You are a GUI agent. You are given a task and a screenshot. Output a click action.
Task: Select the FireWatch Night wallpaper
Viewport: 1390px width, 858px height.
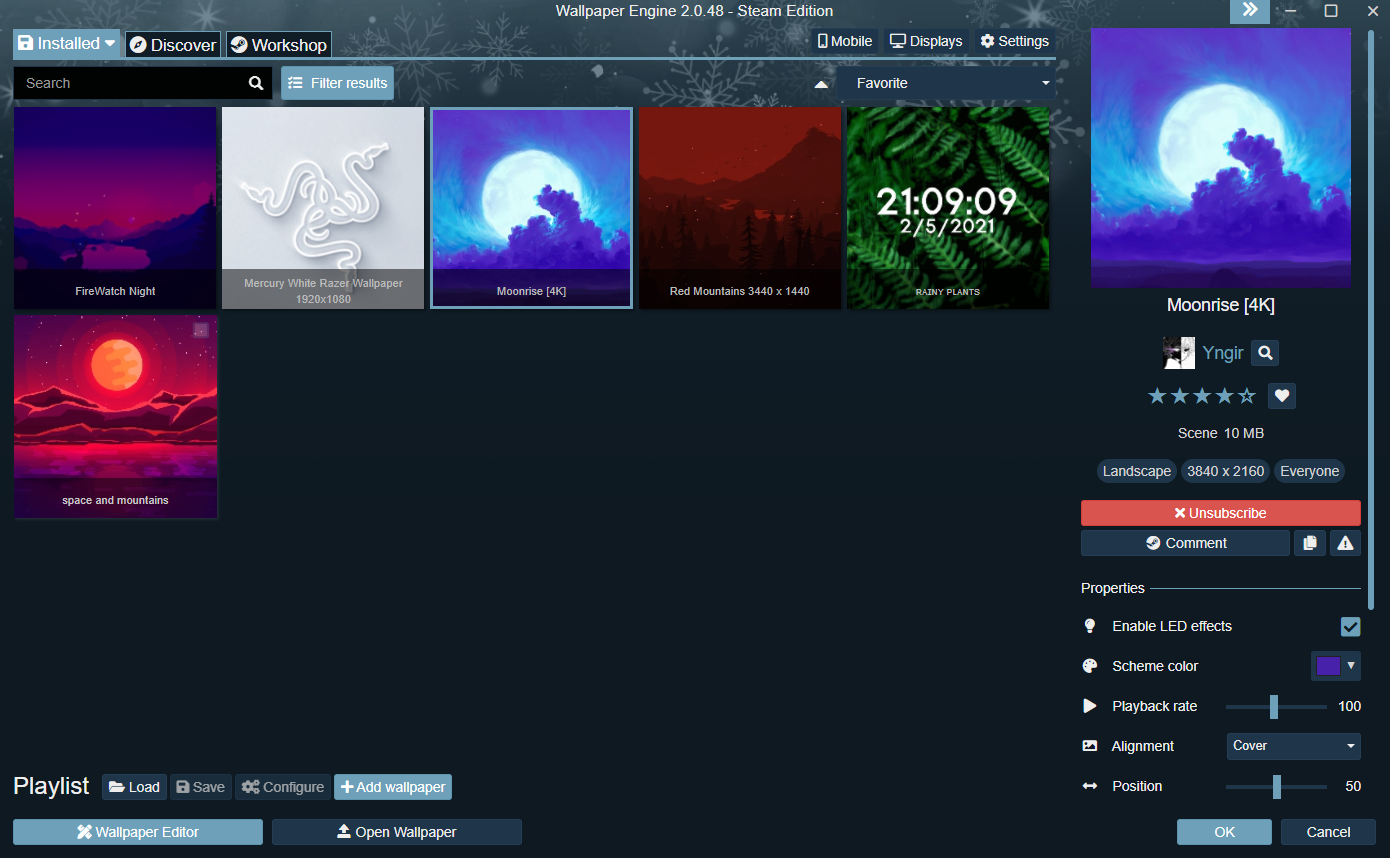click(115, 208)
